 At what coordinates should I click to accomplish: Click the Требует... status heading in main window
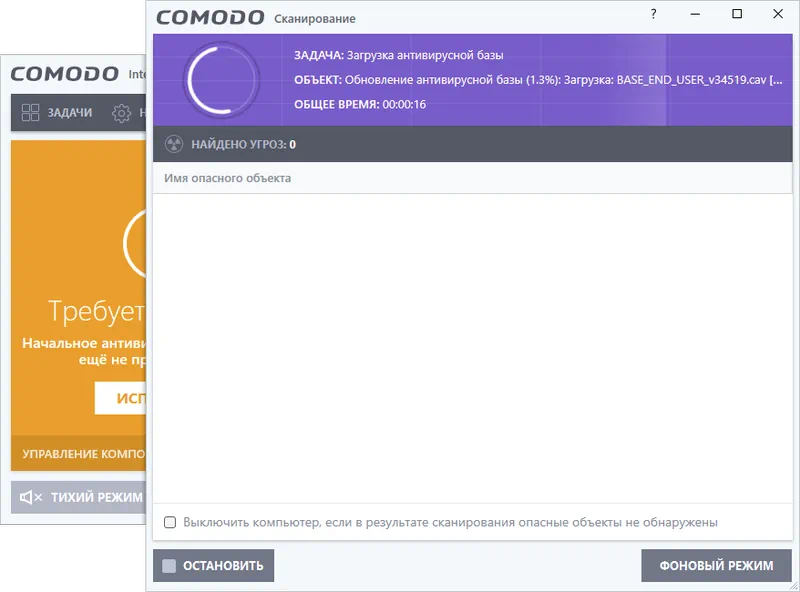97,311
